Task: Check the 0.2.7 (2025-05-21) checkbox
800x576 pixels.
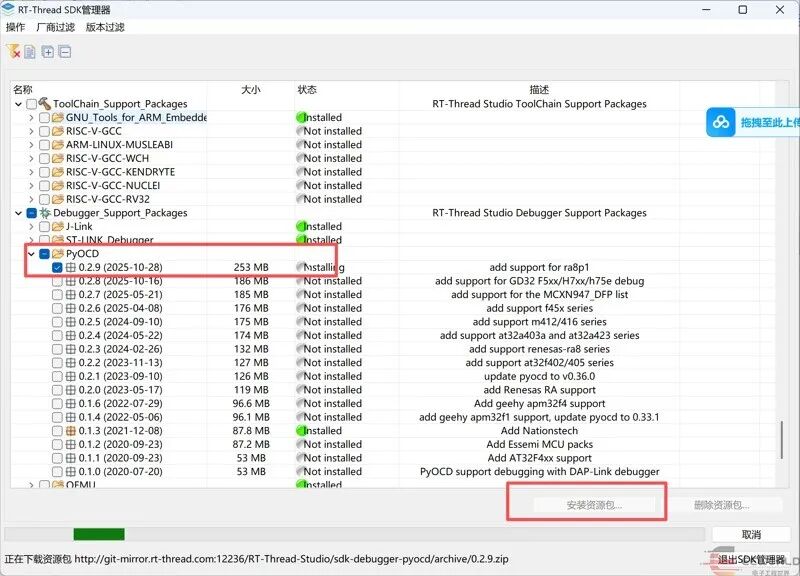Action: (57, 294)
